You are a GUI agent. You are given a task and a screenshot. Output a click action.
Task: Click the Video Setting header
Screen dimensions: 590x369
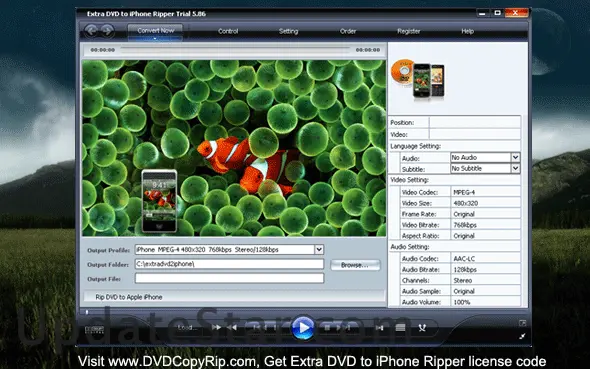409,180
